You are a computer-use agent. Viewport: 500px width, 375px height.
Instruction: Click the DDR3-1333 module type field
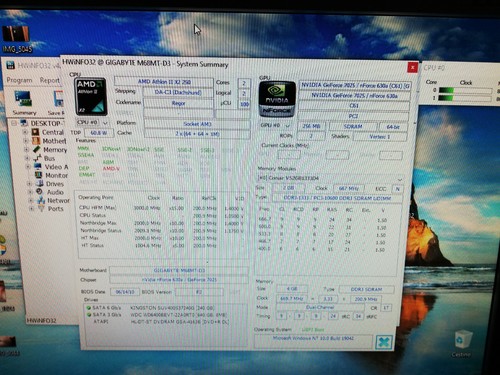(x=337, y=198)
